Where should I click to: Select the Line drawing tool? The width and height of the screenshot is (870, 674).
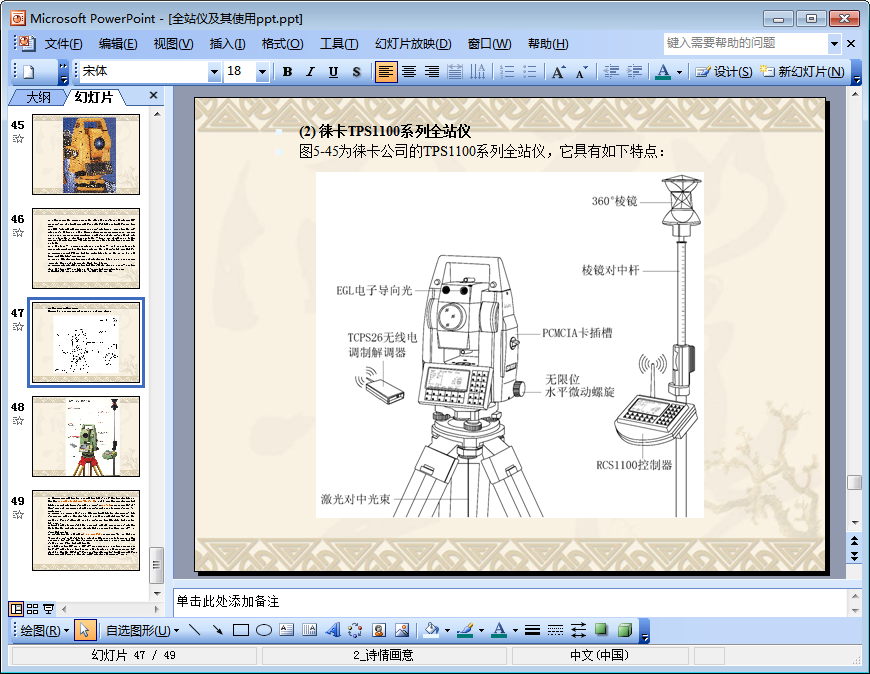point(195,630)
